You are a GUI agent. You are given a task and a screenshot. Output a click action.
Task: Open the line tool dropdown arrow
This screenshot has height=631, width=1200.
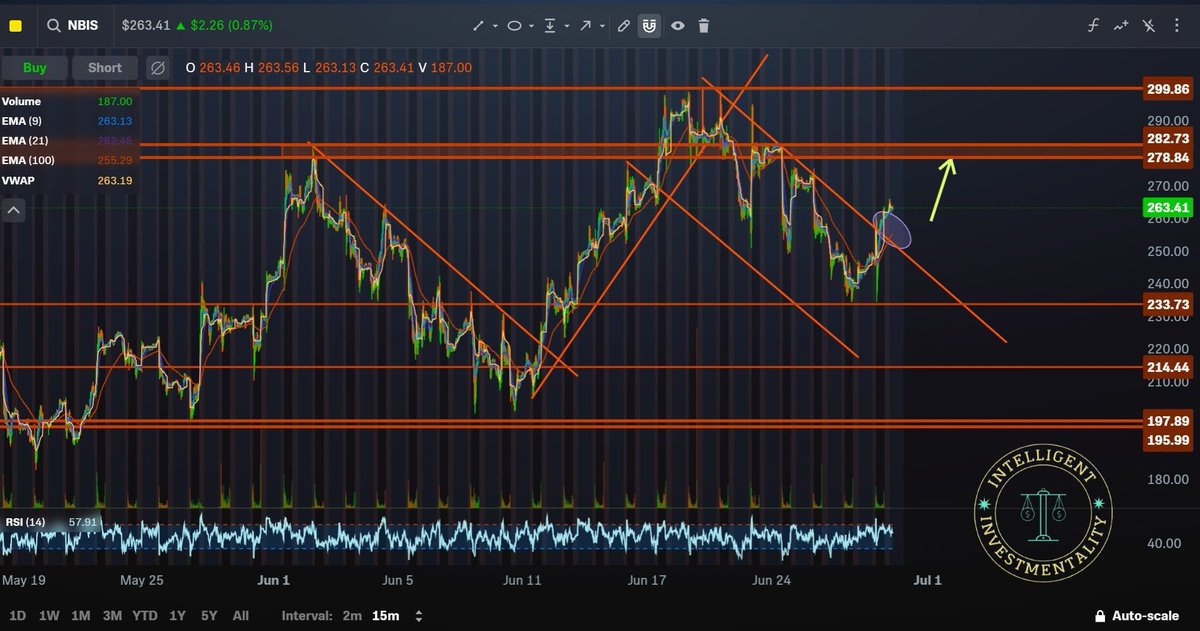coord(496,26)
